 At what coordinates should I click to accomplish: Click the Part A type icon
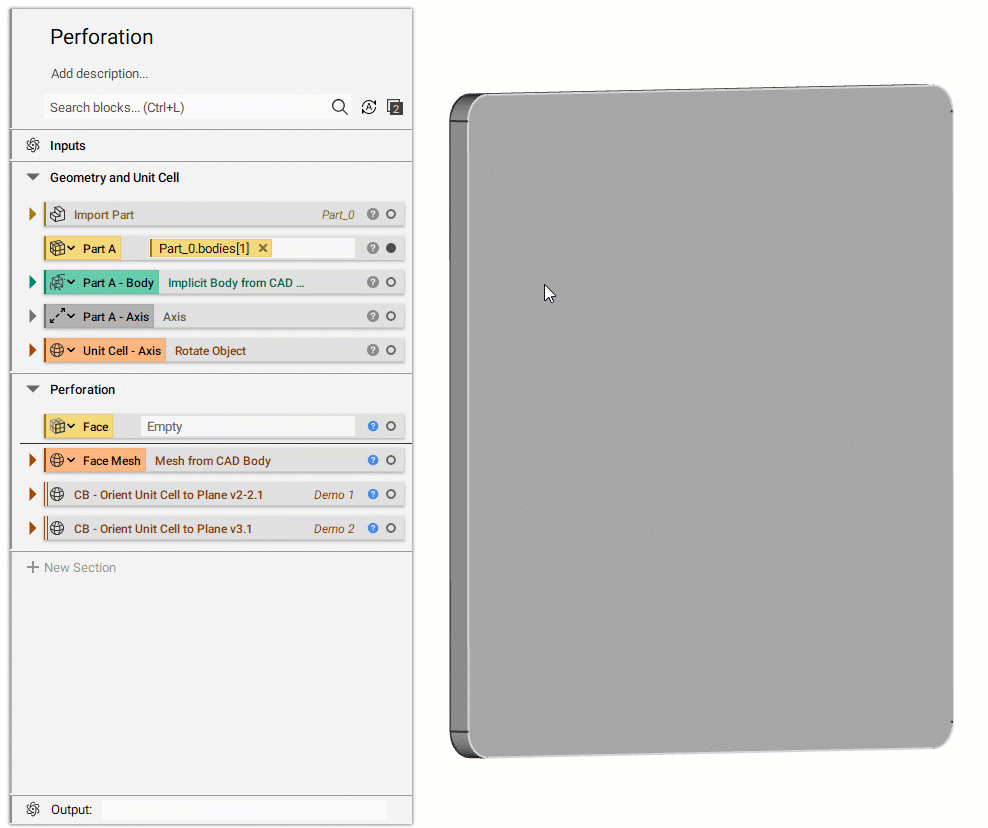(x=57, y=248)
